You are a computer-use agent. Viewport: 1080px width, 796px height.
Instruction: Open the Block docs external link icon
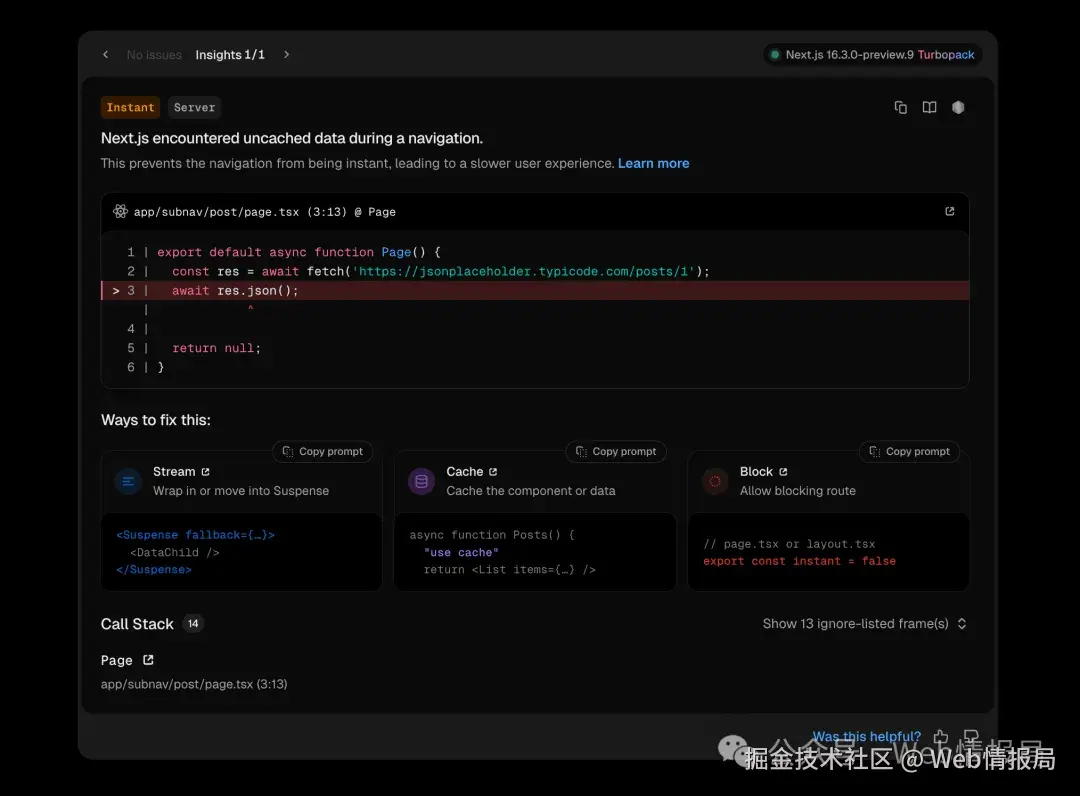point(783,472)
